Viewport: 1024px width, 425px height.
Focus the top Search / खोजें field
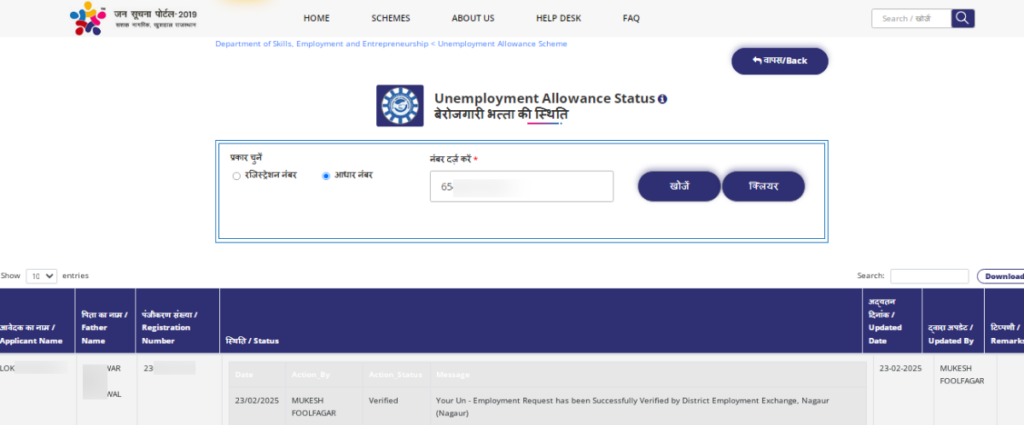911,18
